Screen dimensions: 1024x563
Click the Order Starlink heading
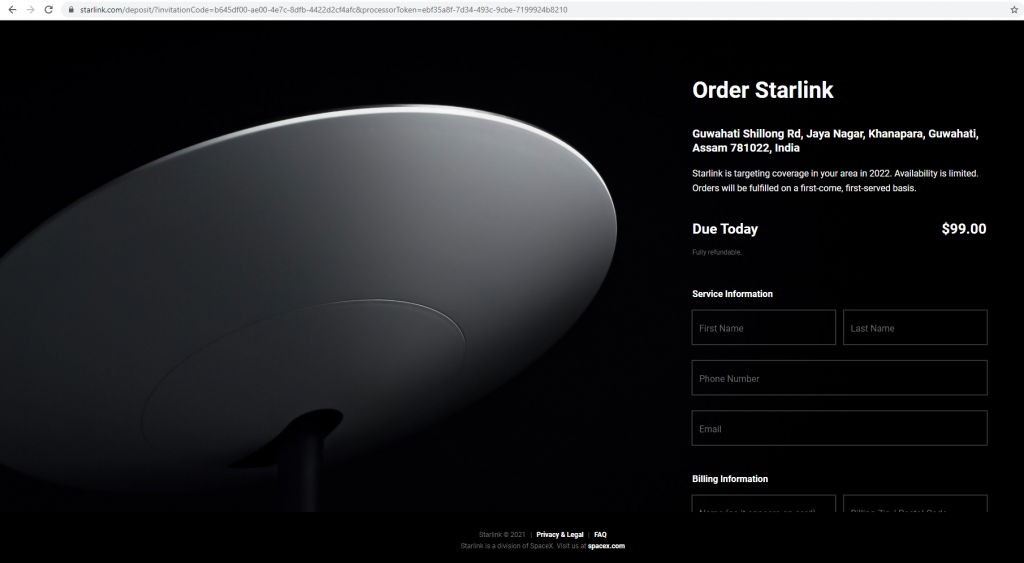tap(763, 90)
